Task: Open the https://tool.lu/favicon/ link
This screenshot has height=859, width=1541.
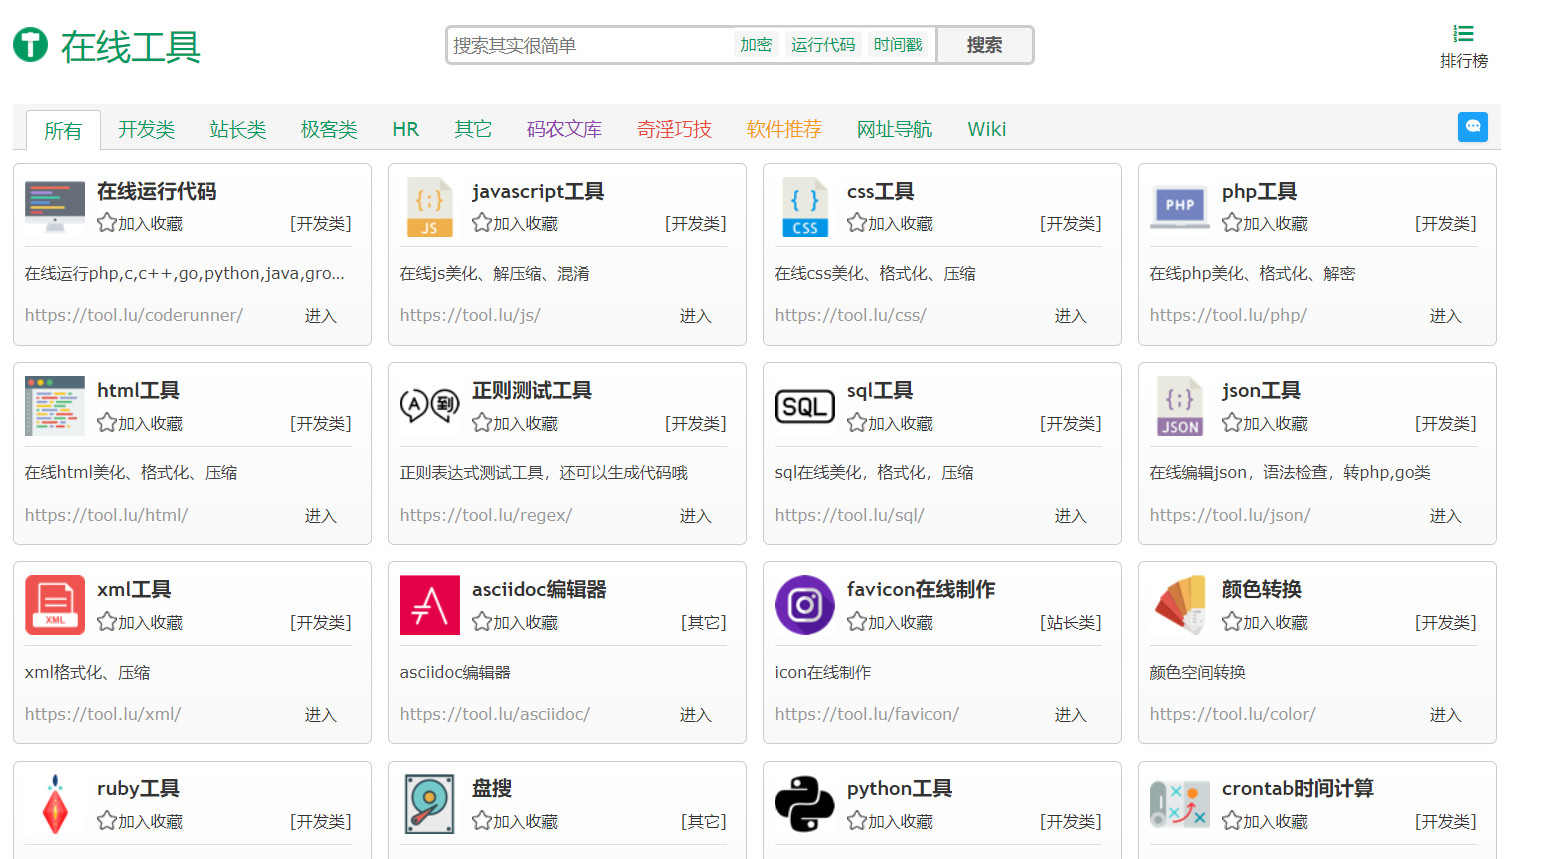Action: pyautogui.click(x=867, y=714)
